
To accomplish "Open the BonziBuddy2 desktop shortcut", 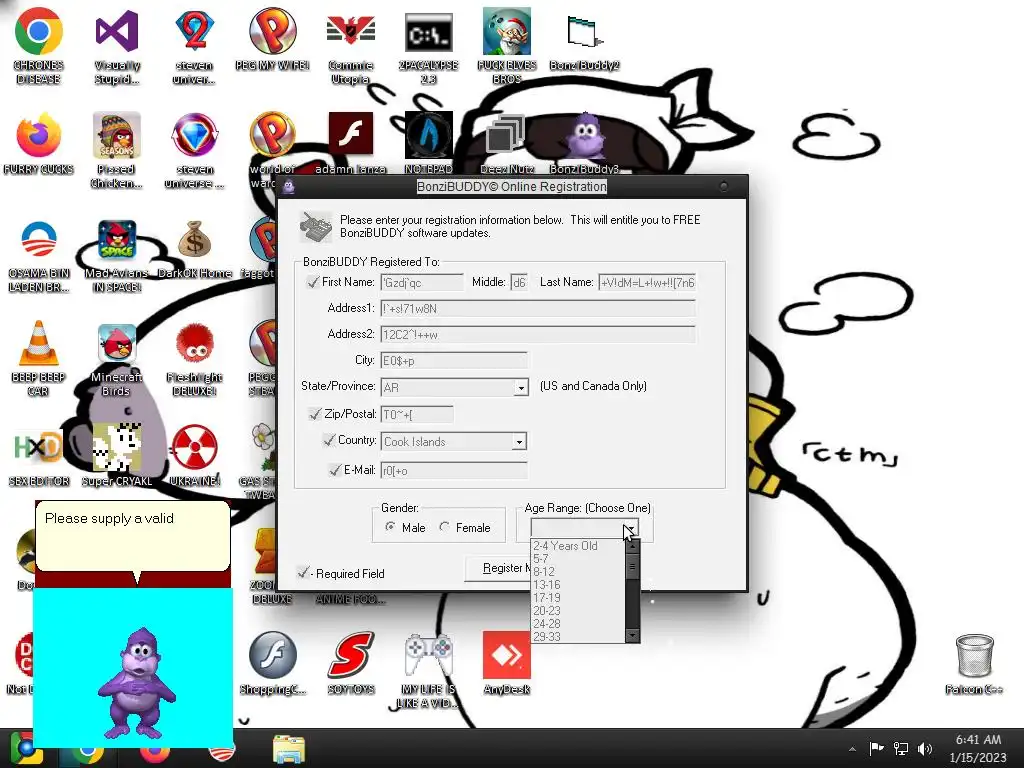I will pyautogui.click(x=584, y=33).
